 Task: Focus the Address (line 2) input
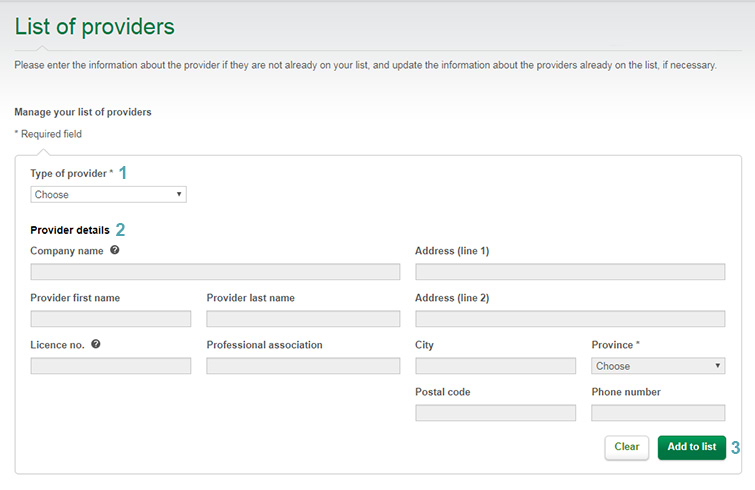[570, 319]
